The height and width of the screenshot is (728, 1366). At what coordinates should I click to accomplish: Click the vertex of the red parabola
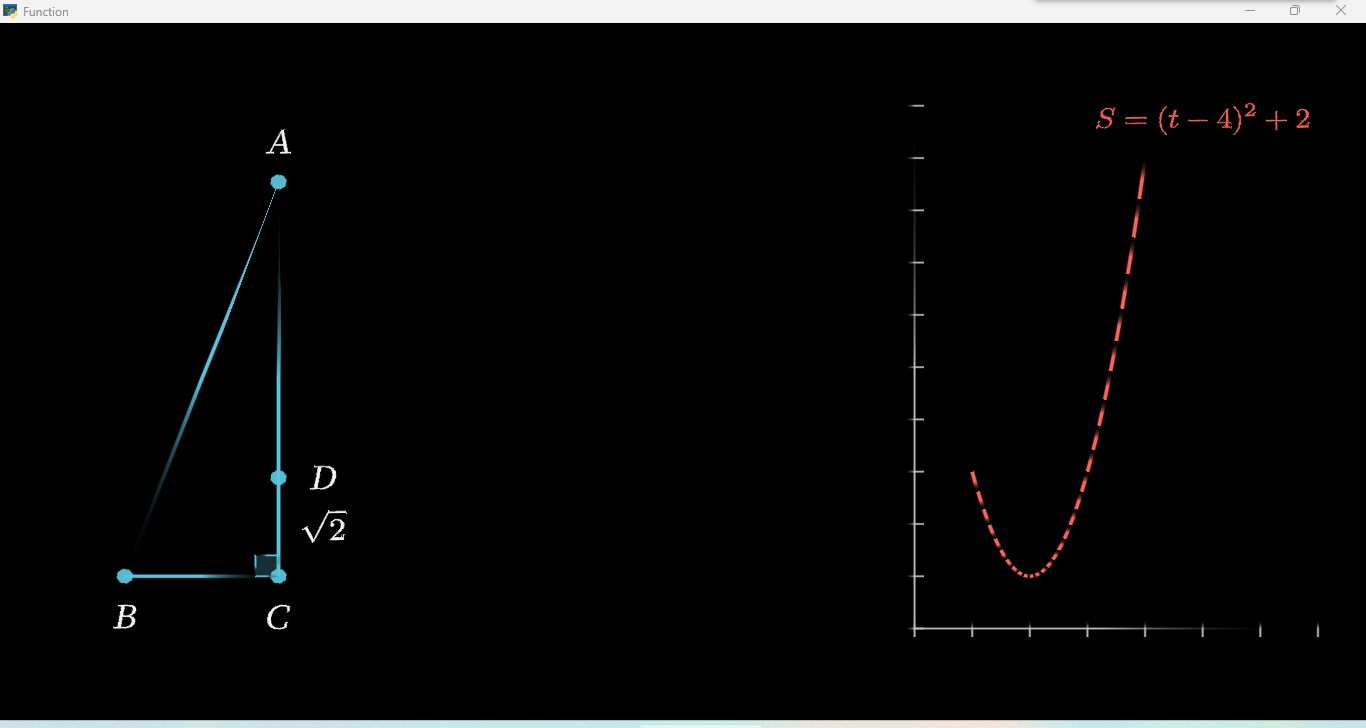(x=1030, y=575)
